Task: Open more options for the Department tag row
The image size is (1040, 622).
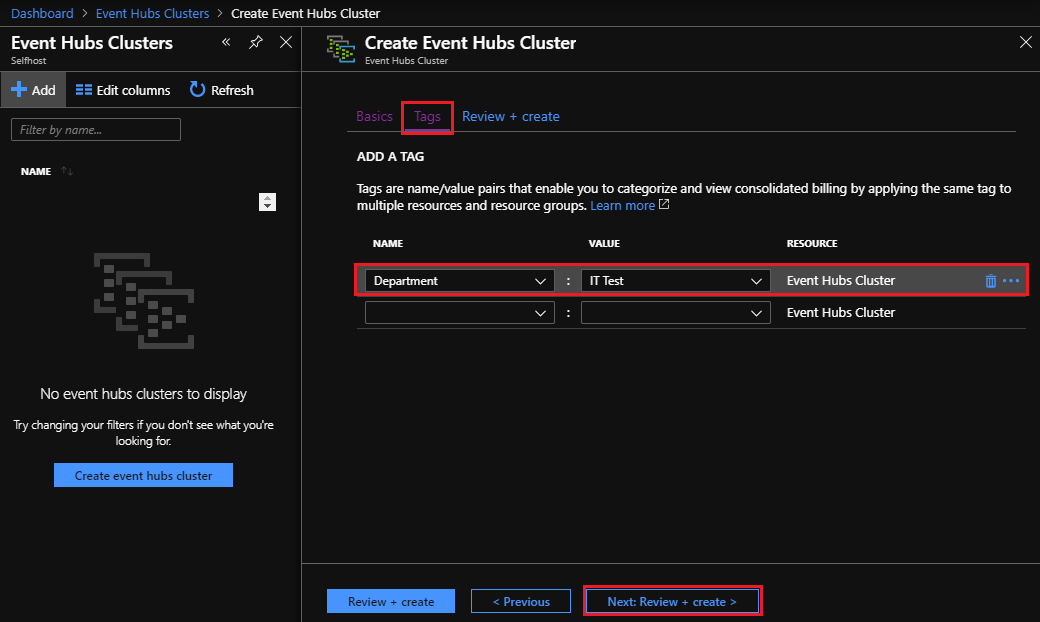Action: point(1010,281)
